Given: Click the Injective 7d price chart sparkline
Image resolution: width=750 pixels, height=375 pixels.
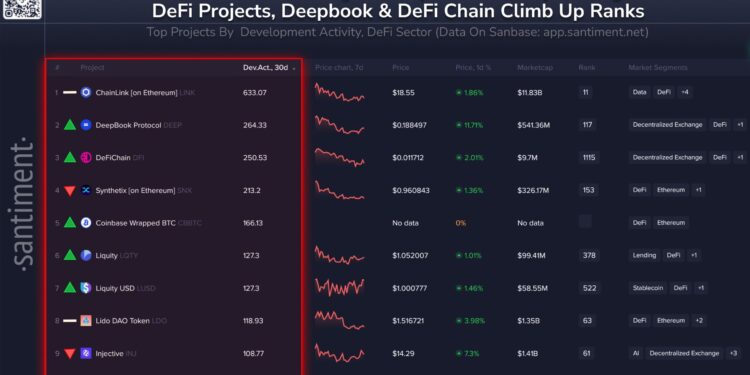Looking at the screenshot, I should pos(339,353).
